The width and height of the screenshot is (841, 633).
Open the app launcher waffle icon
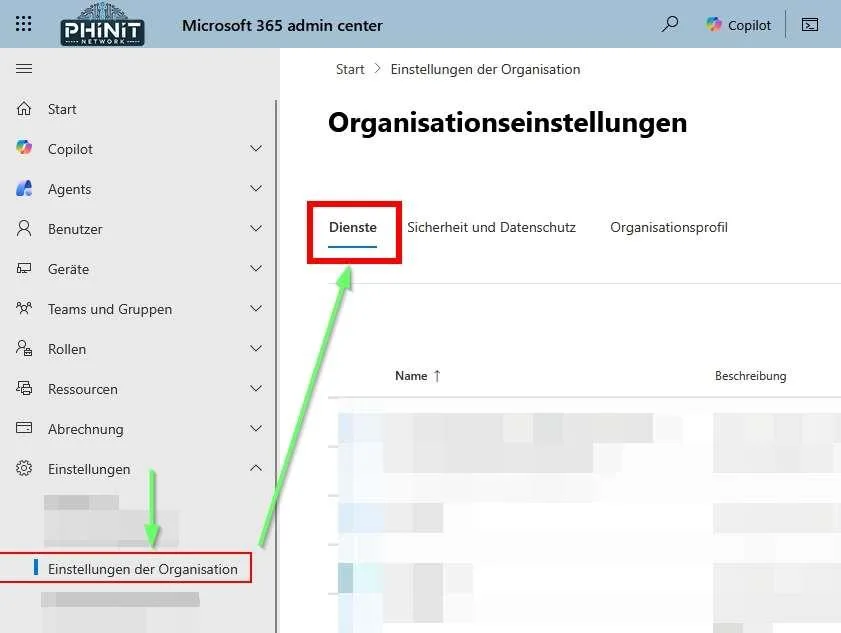coord(24,25)
